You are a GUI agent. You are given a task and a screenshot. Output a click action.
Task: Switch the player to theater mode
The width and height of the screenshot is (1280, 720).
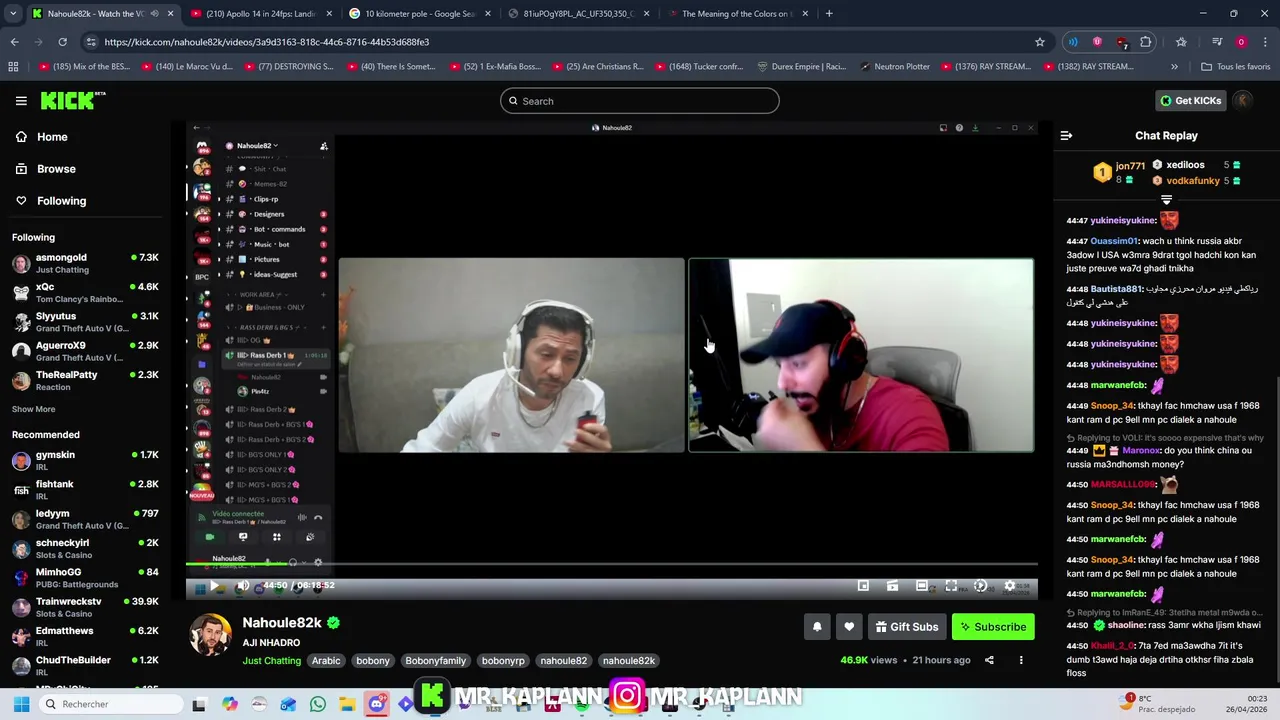tap(922, 586)
